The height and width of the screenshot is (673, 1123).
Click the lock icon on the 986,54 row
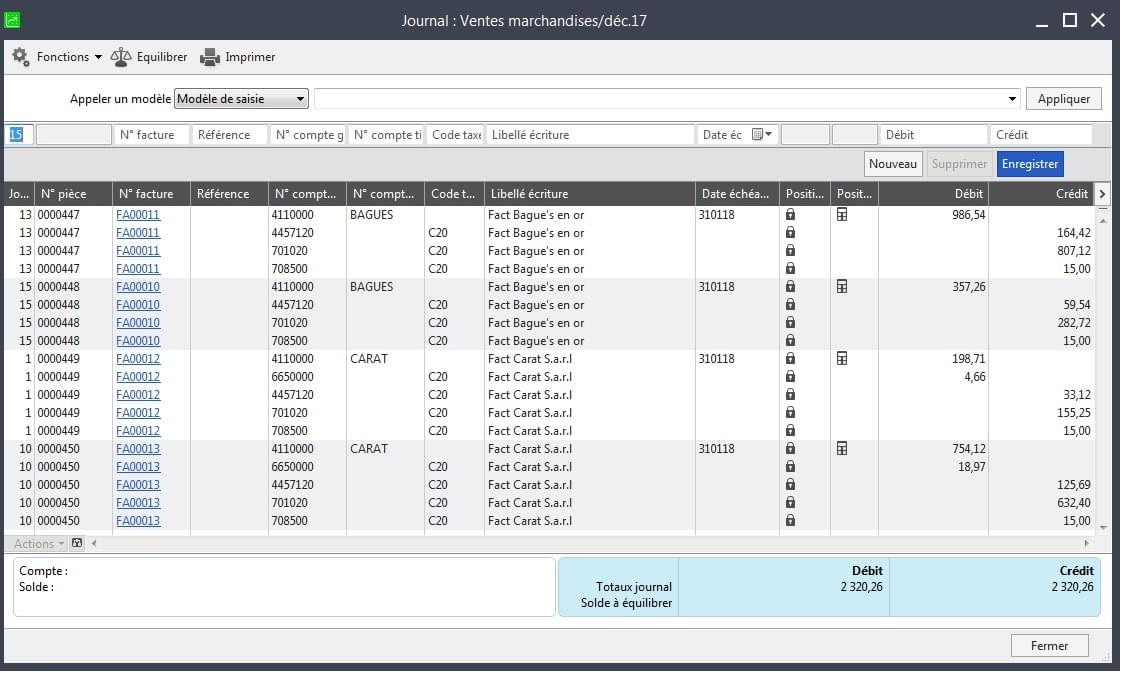point(790,215)
